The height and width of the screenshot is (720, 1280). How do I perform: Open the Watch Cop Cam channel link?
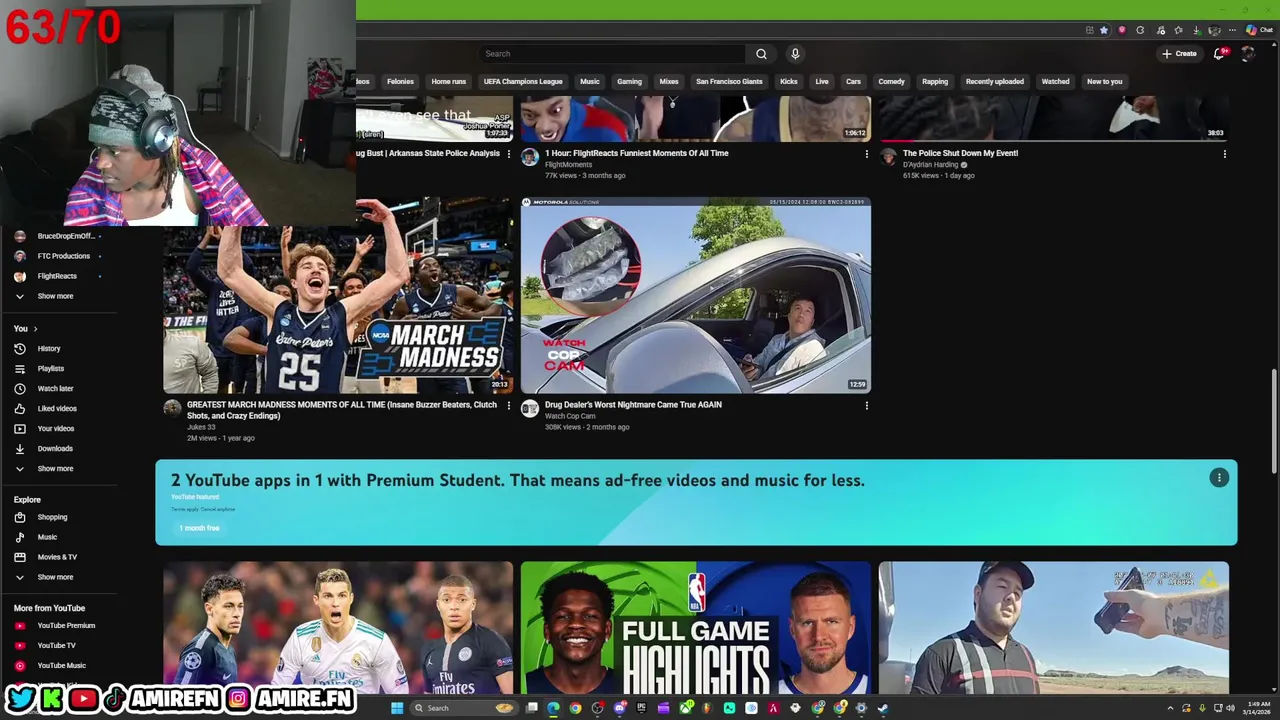570,416
